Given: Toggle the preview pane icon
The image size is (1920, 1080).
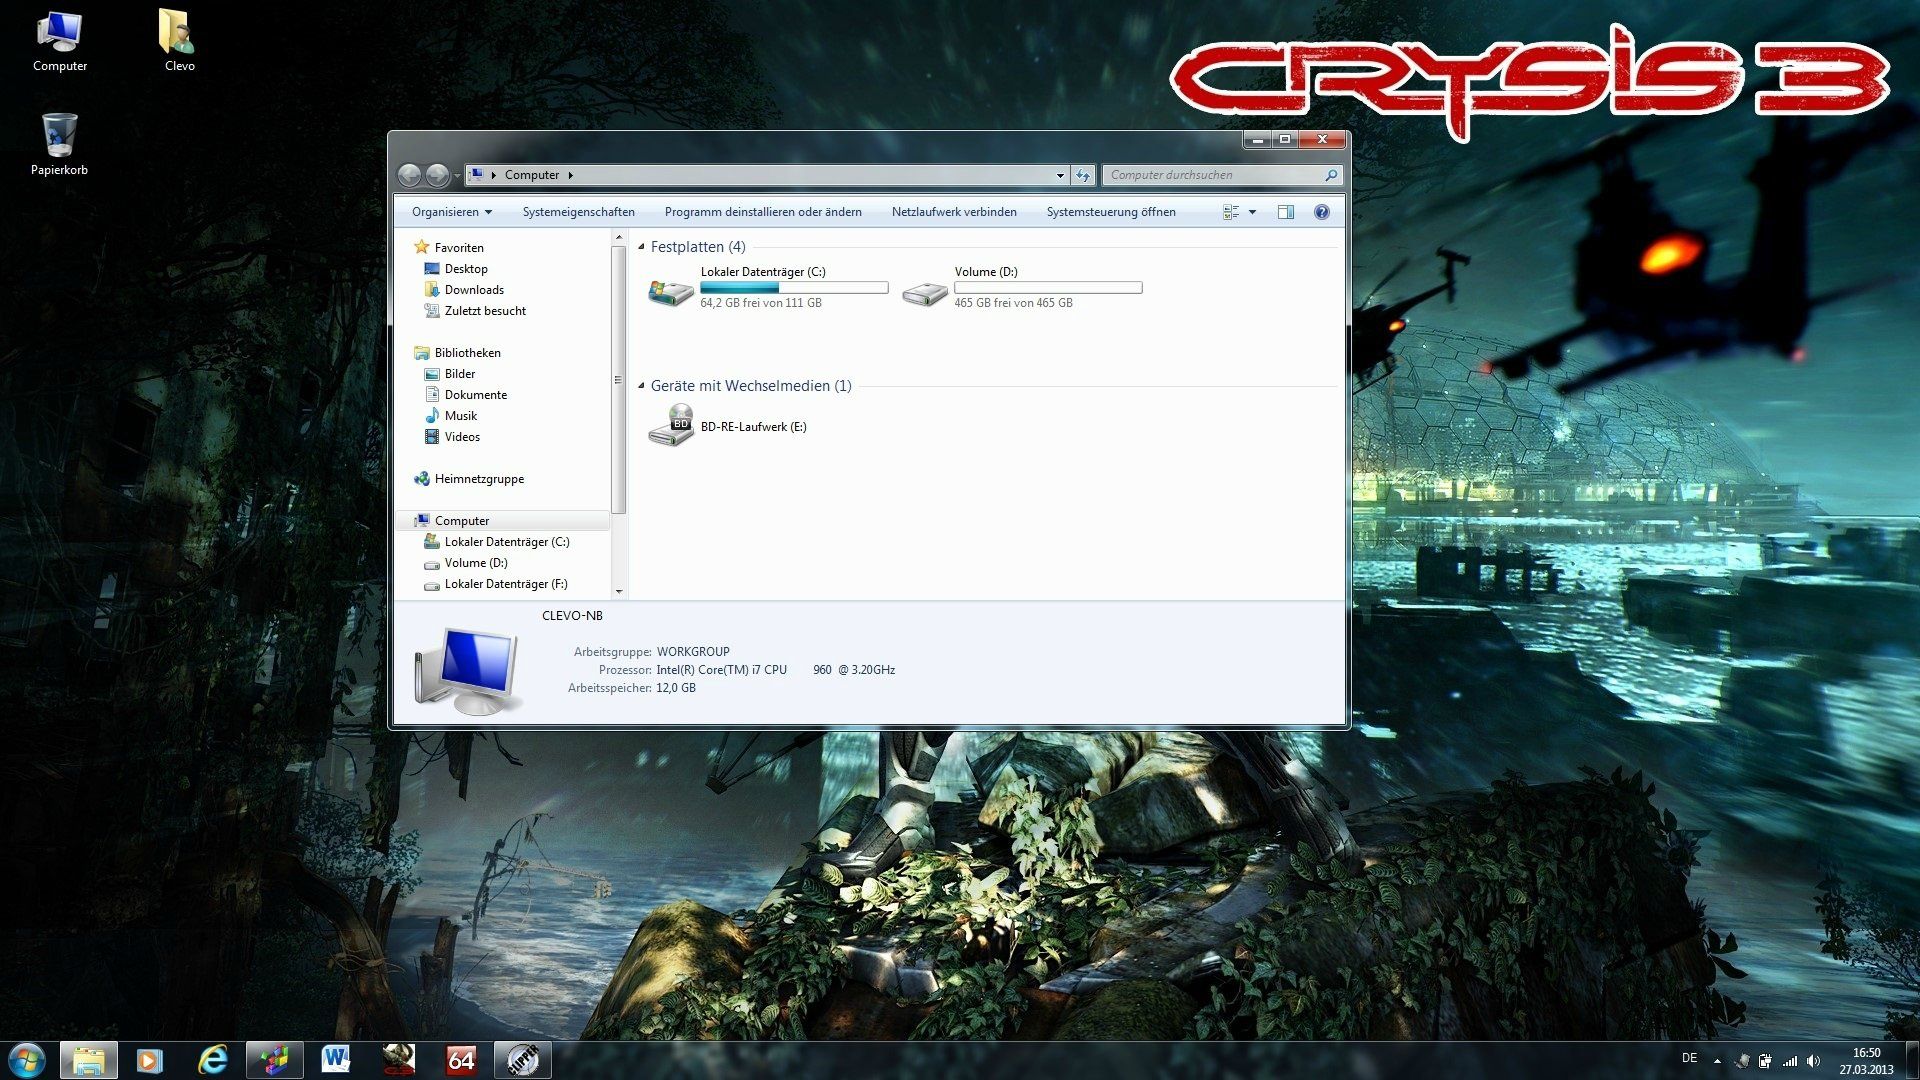Looking at the screenshot, I should [x=1286, y=212].
